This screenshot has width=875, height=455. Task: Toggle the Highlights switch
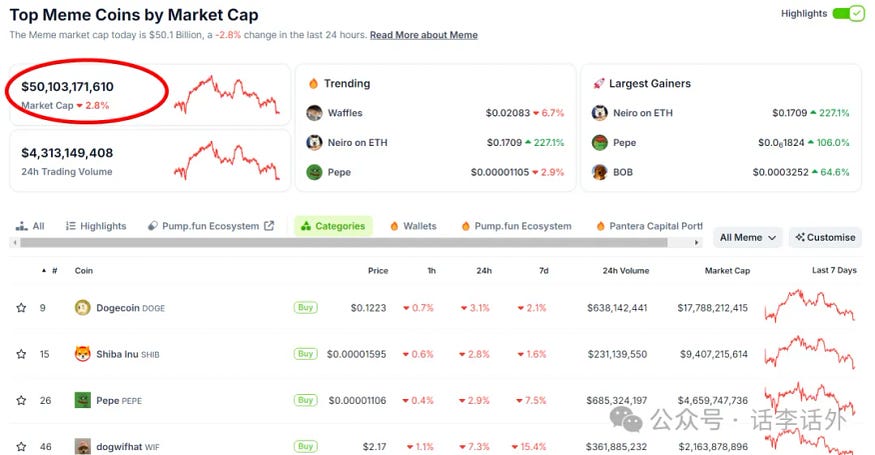(x=847, y=14)
